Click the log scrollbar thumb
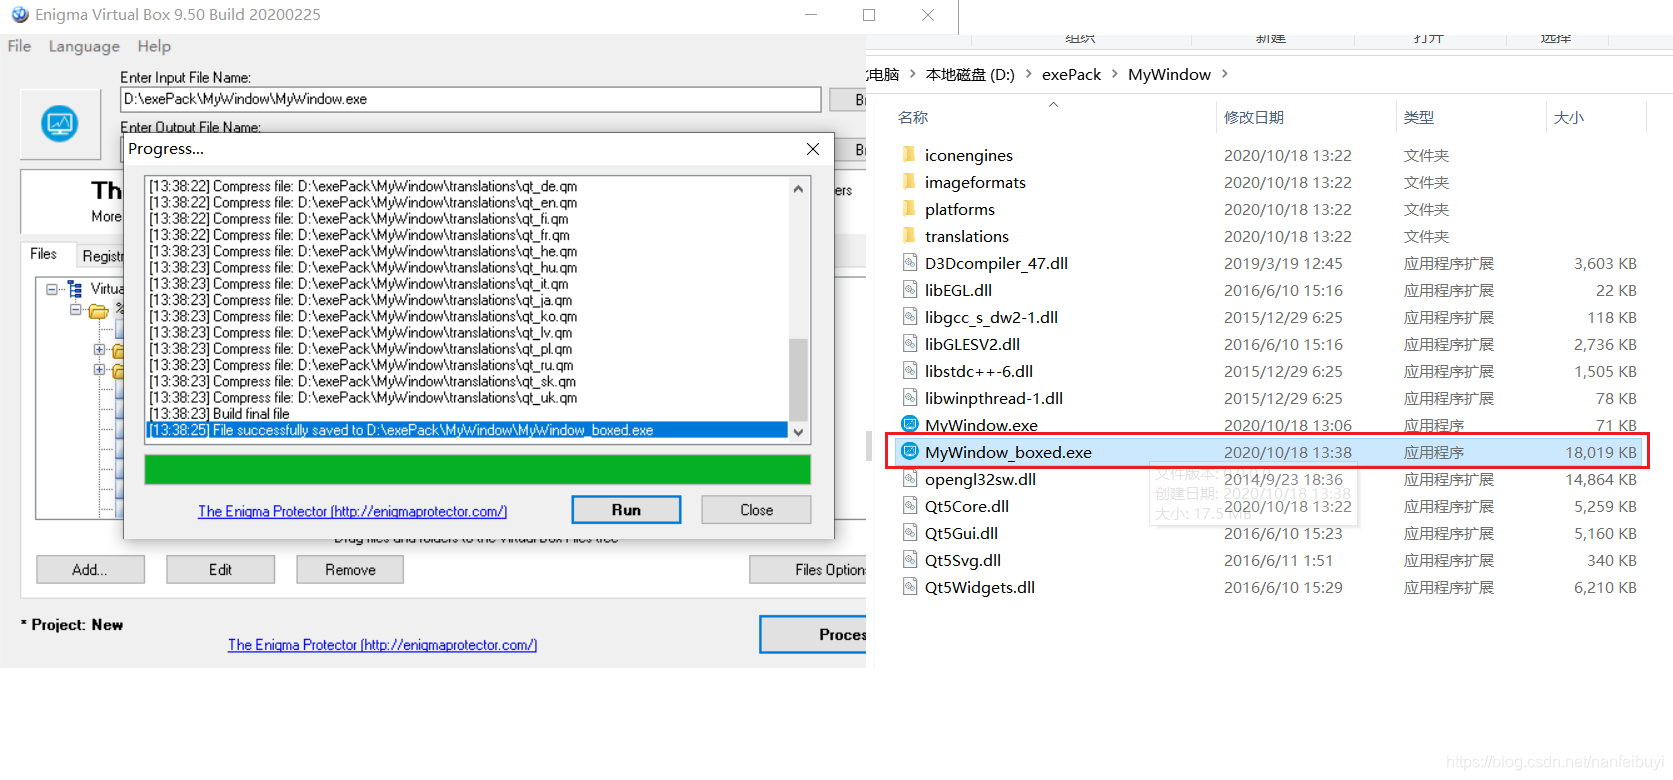This screenshot has height=780, width=1673. [x=798, y=380]
